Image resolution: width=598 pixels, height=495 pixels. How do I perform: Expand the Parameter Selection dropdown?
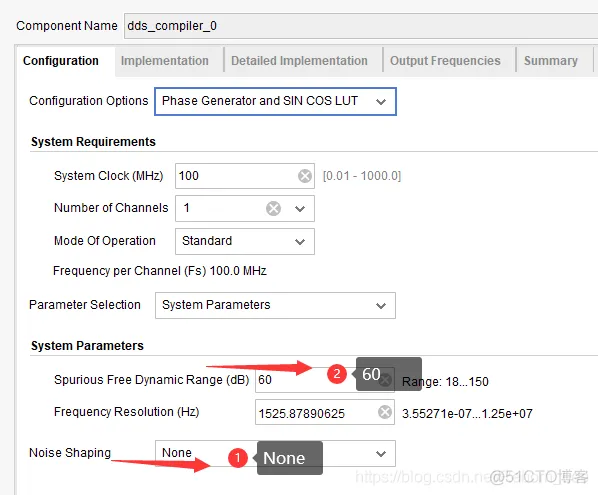click(275, 305)
